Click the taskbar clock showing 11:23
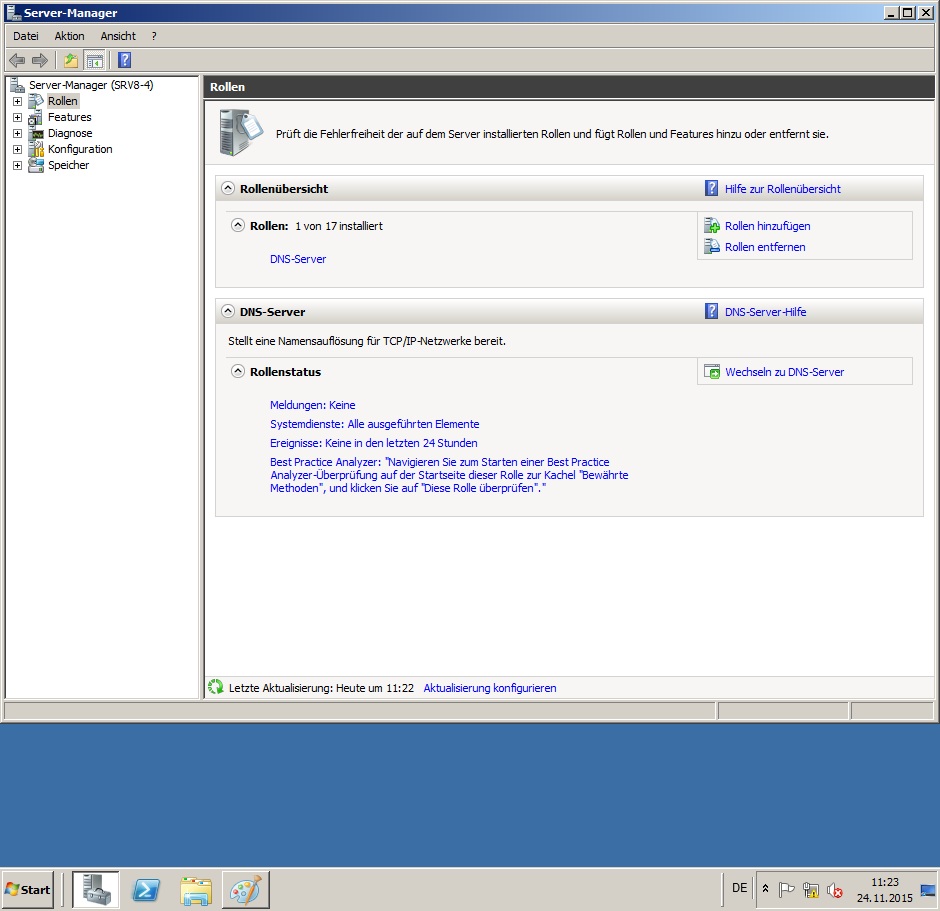 (884, 890)
